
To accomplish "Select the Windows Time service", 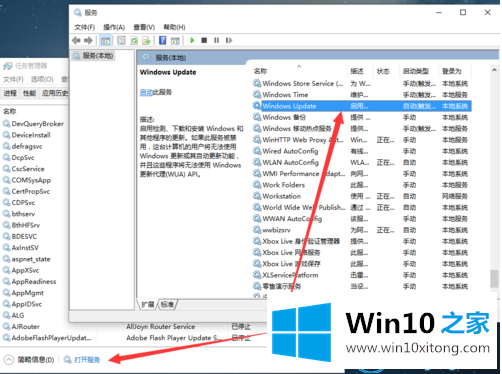I will coord(362,95).
